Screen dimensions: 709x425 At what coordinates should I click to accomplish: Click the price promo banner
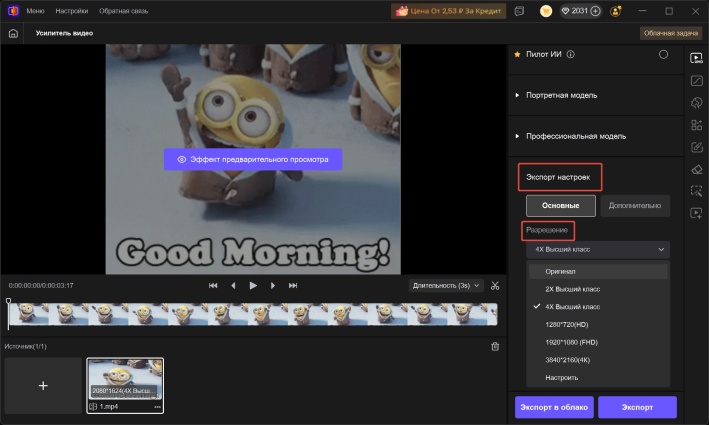click(x=448, y=11)
